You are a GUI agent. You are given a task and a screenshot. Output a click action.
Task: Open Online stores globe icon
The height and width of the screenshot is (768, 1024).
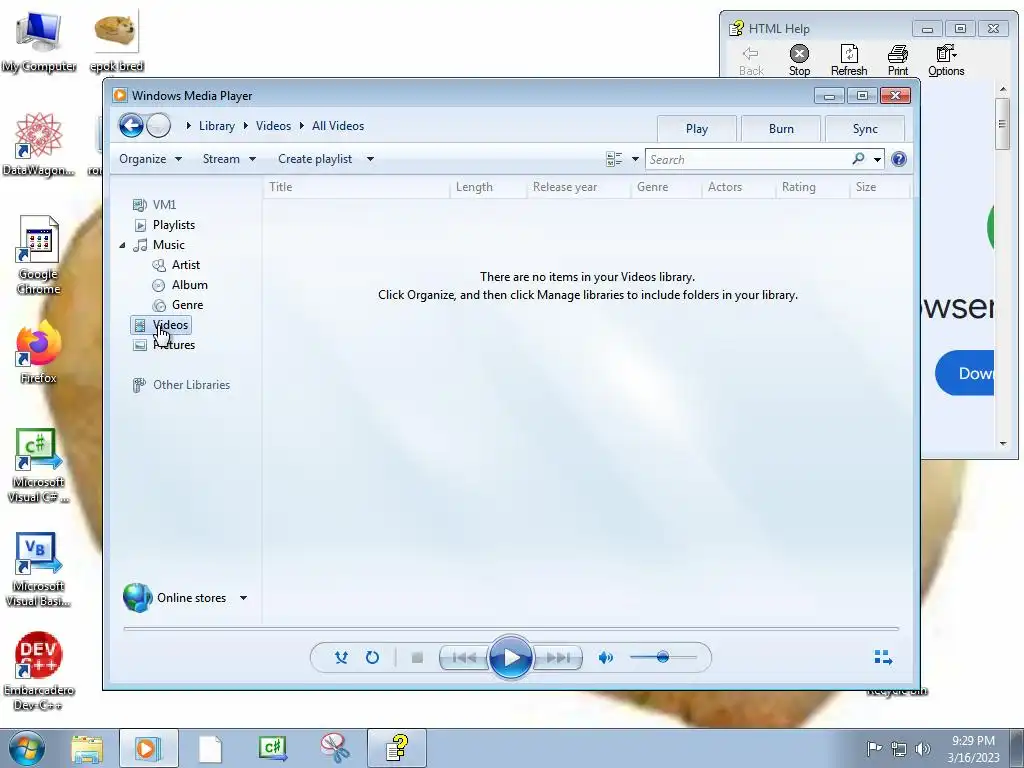[x=137, y=598]
